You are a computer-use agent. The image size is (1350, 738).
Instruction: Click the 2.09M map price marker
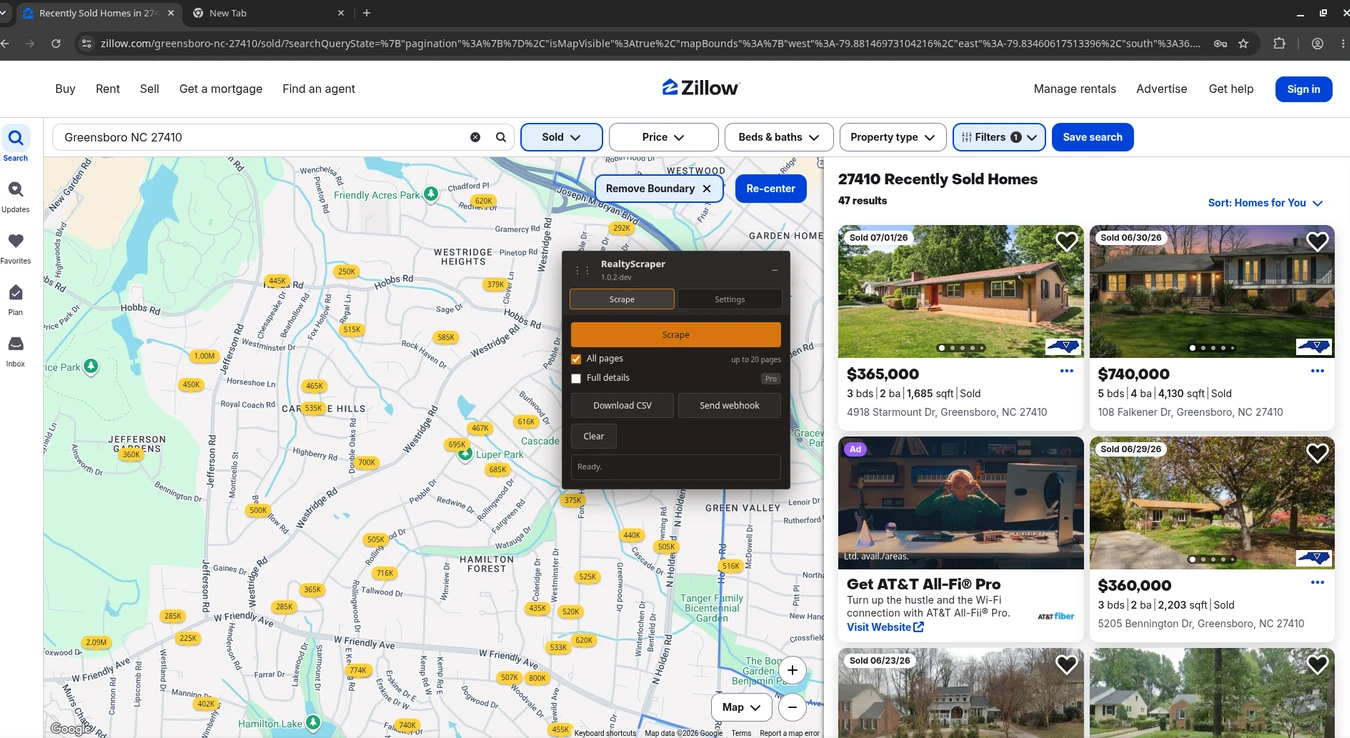pyautogui.click(x=96, y=642)
